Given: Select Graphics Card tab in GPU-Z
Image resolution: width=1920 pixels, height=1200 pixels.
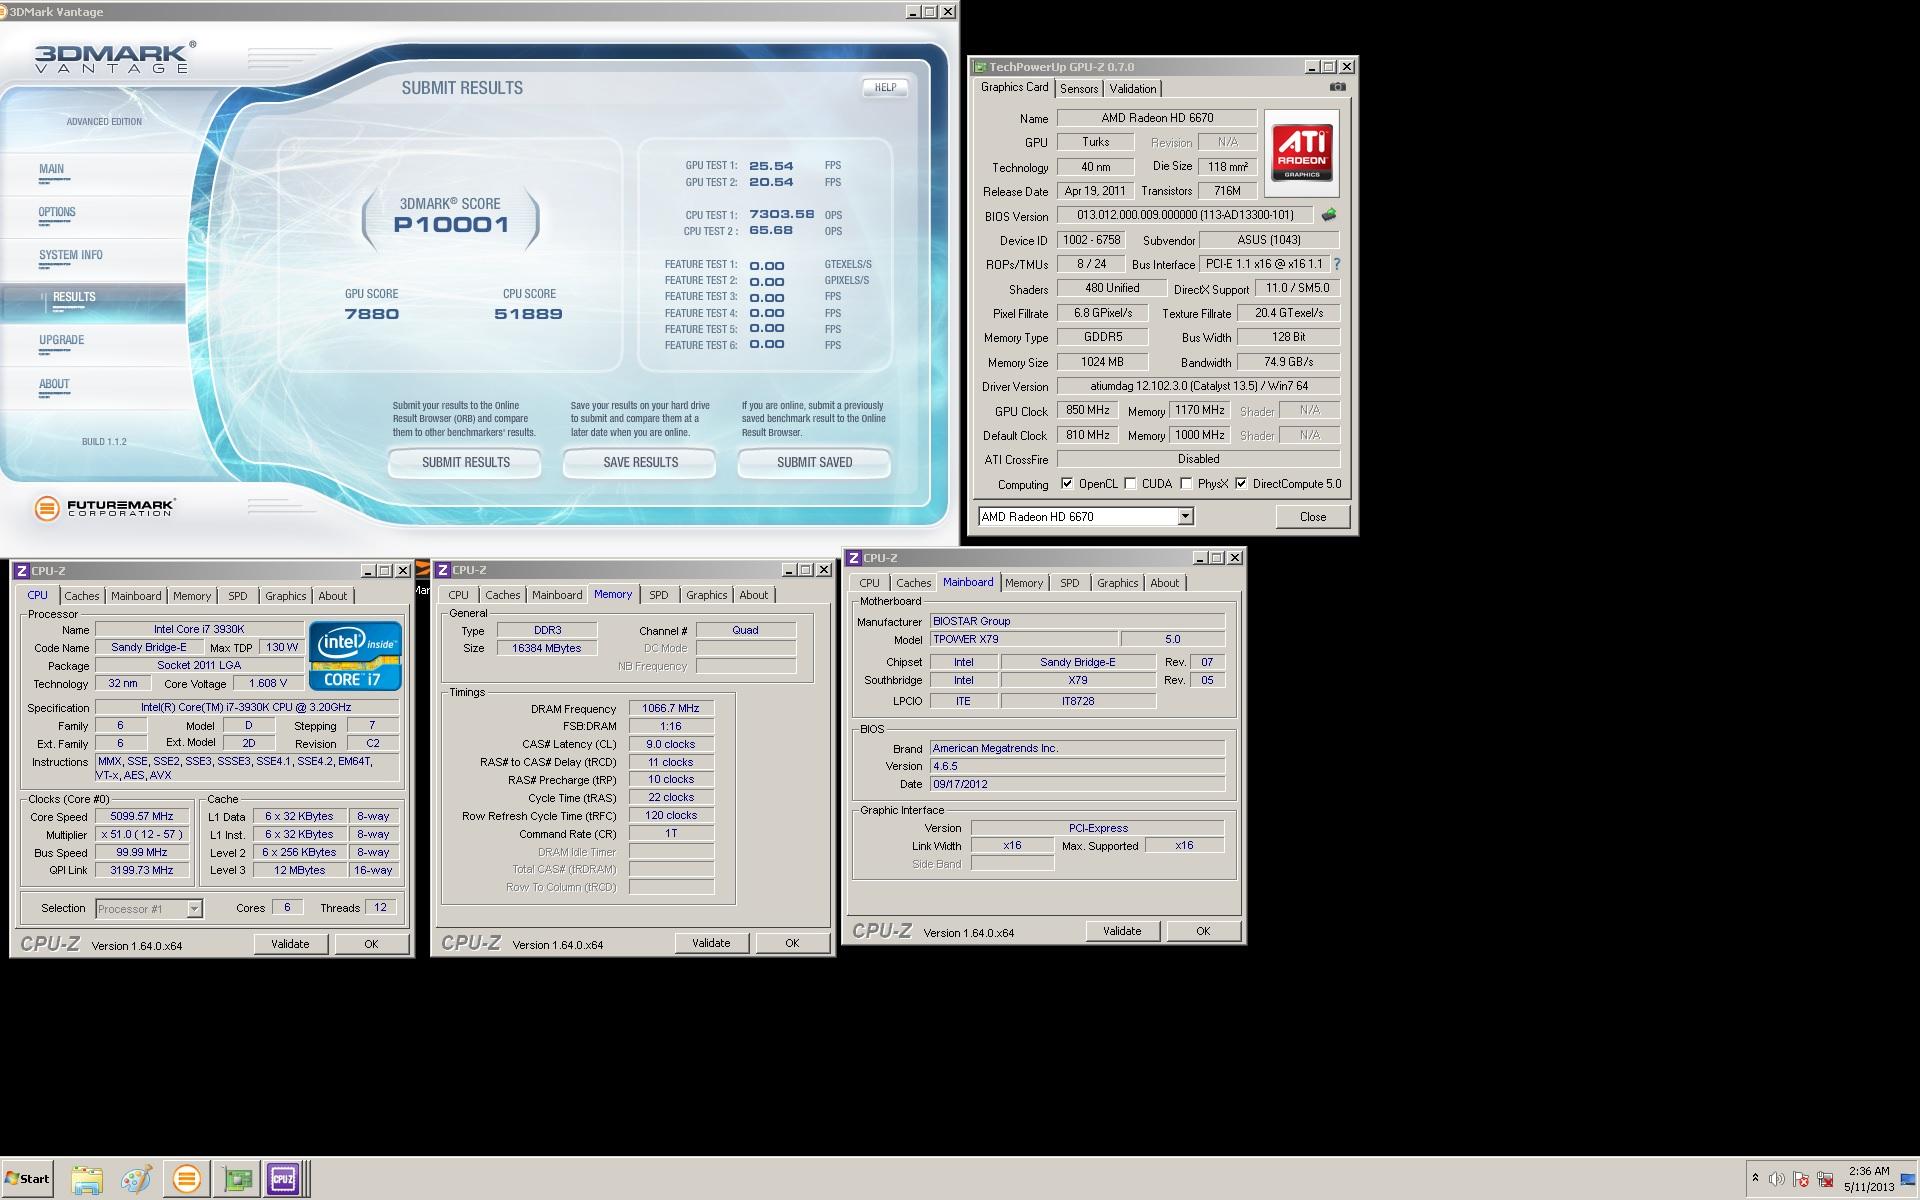Looking at the screenshot, I should click(1014, 87).
